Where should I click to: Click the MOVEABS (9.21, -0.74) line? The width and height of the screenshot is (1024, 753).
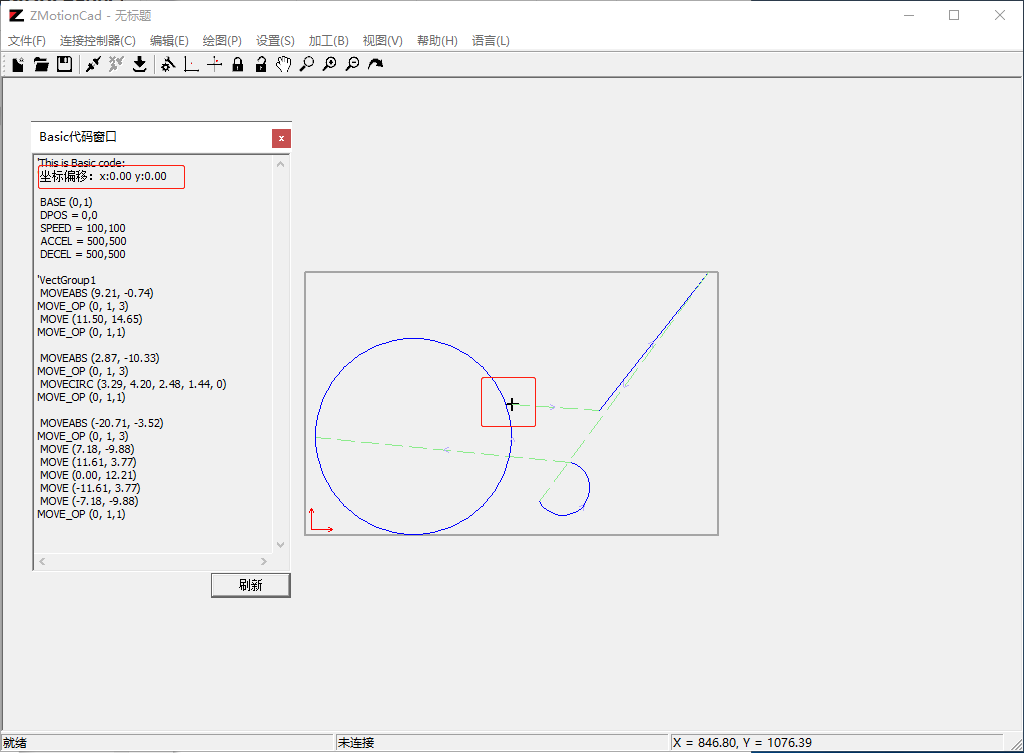(97, 293)
